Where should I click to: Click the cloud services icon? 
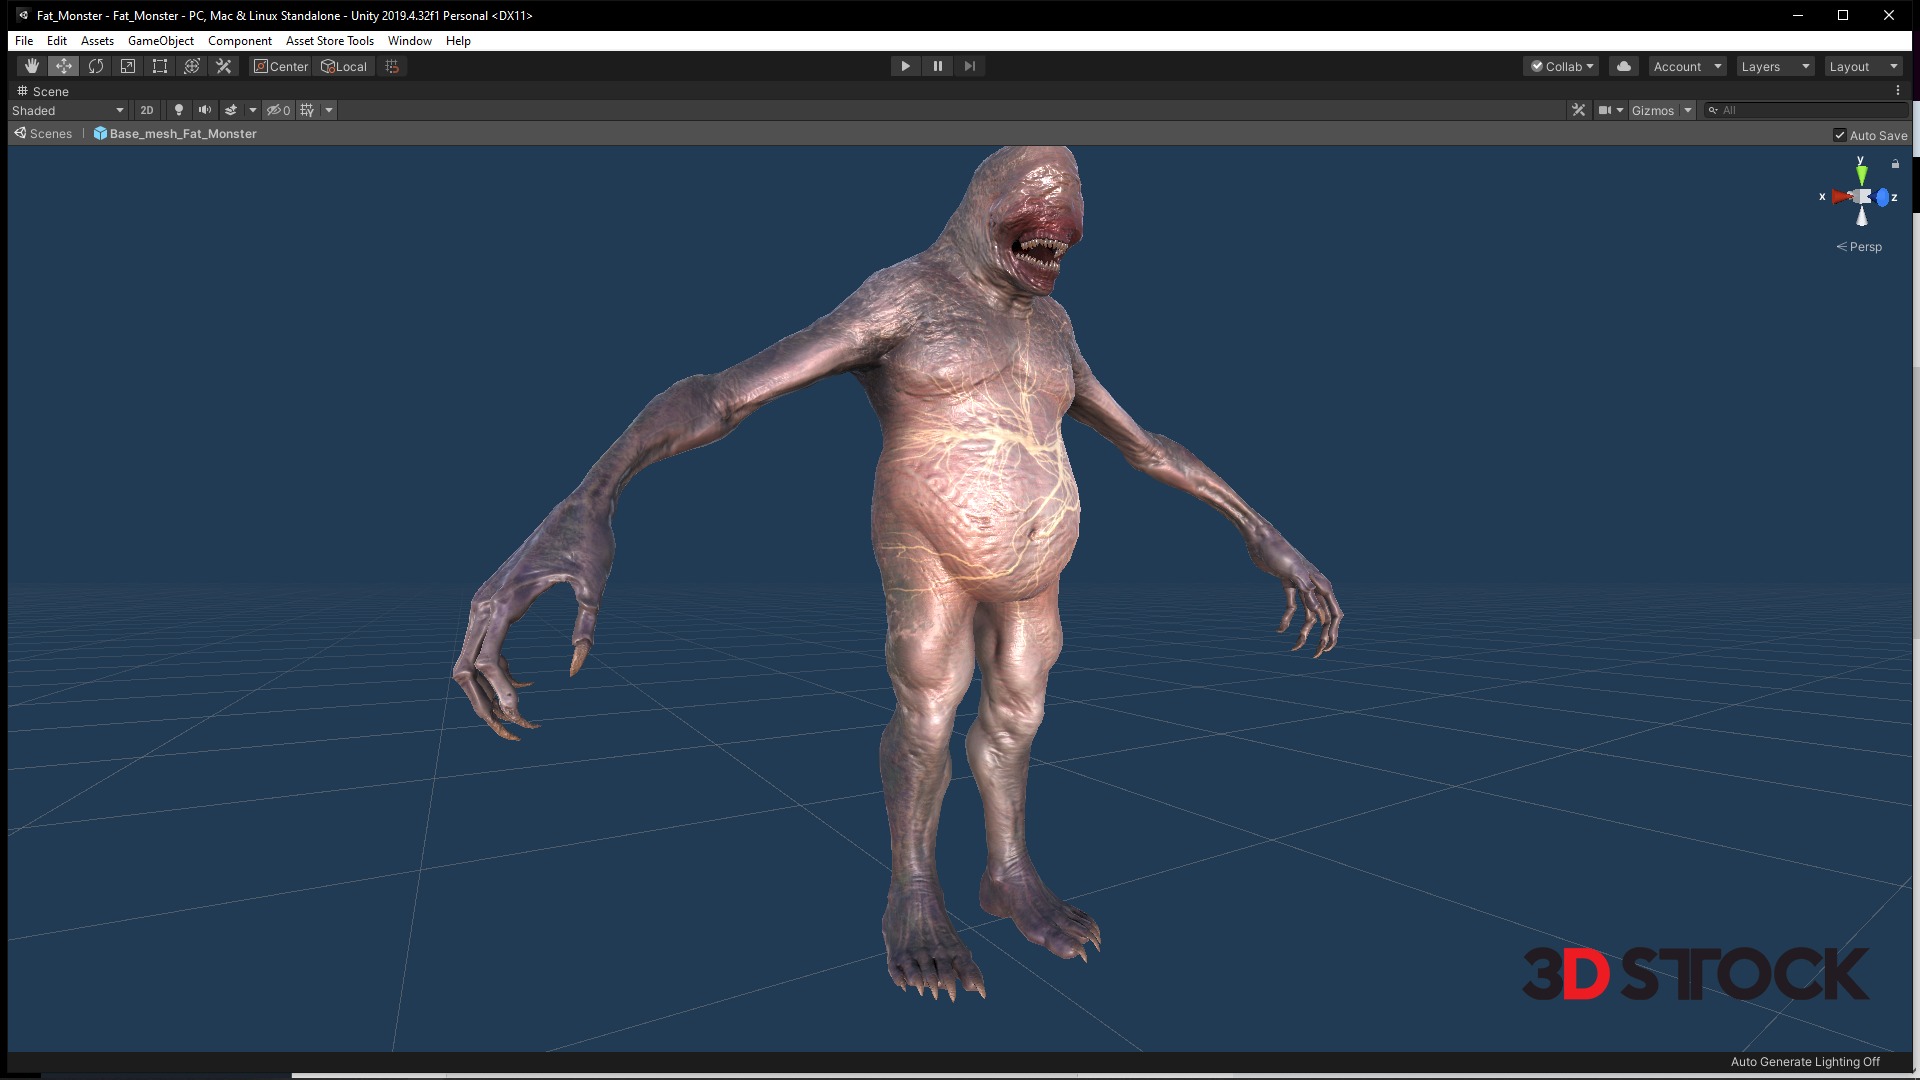tap(1624, 66)
